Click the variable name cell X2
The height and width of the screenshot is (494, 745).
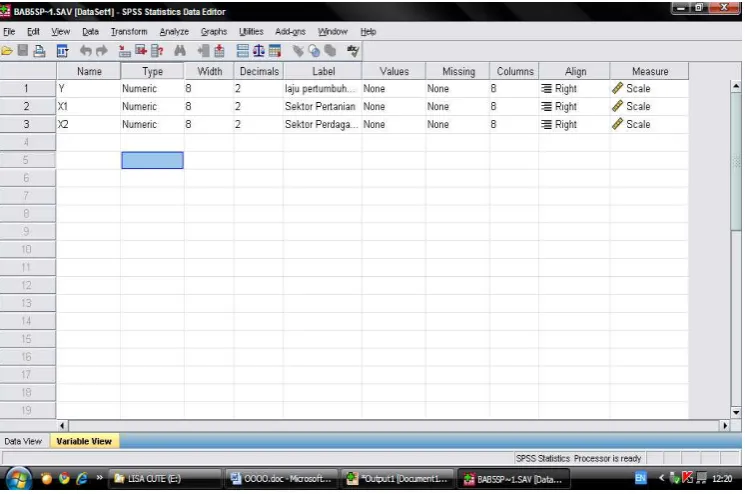tap(88, 124)
